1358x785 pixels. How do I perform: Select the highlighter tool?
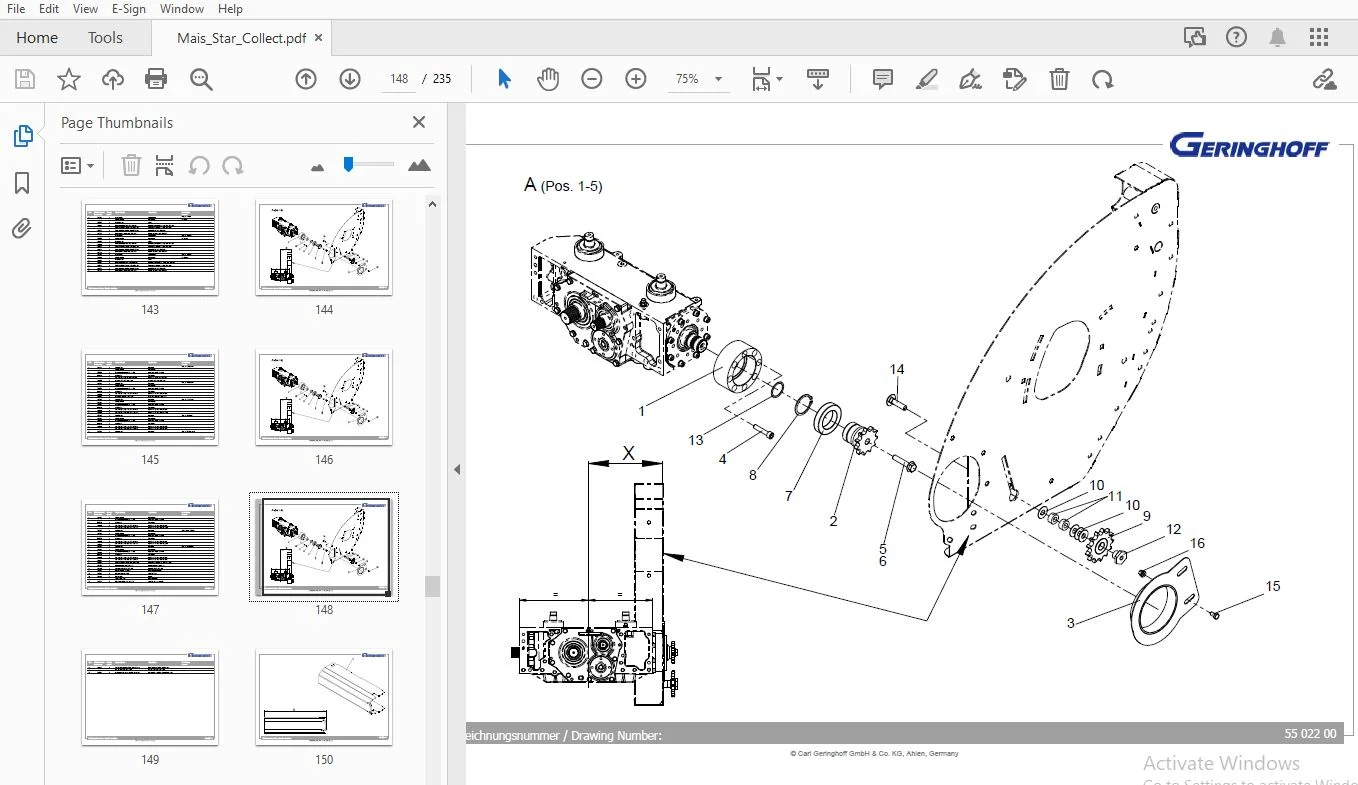927,79
